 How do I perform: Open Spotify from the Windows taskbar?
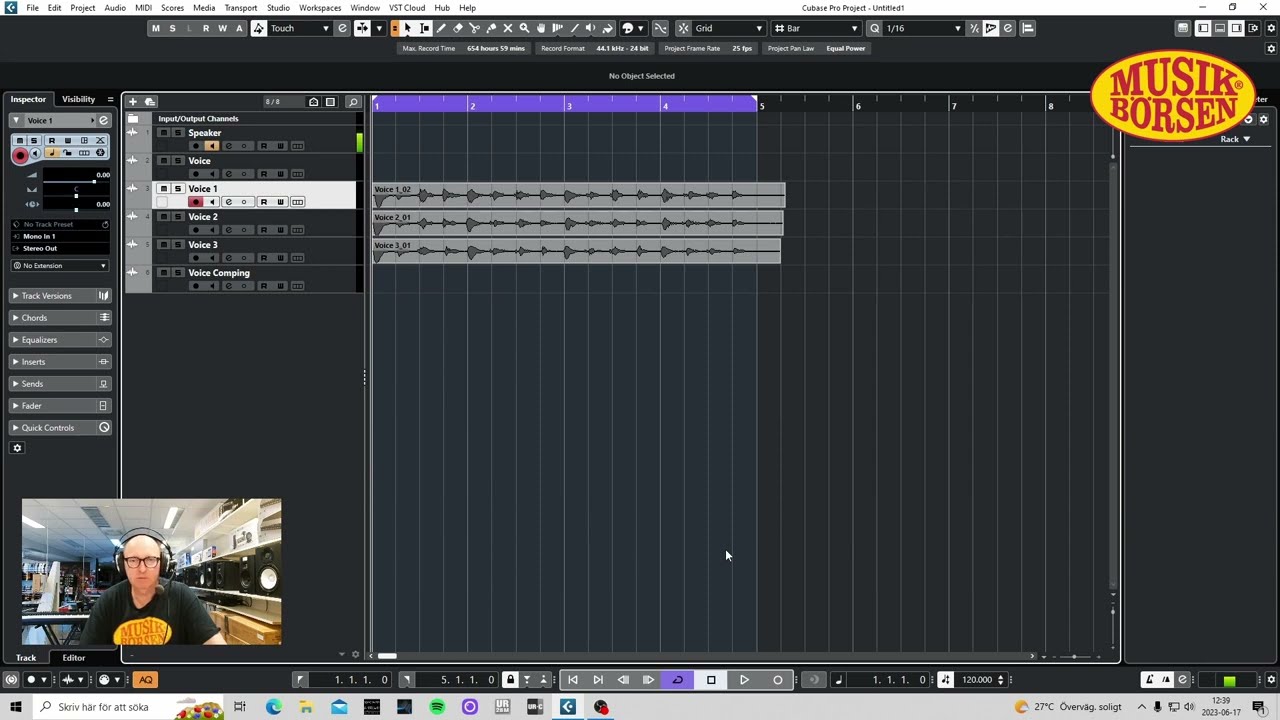pyautogui.click(x=437, y=707)
